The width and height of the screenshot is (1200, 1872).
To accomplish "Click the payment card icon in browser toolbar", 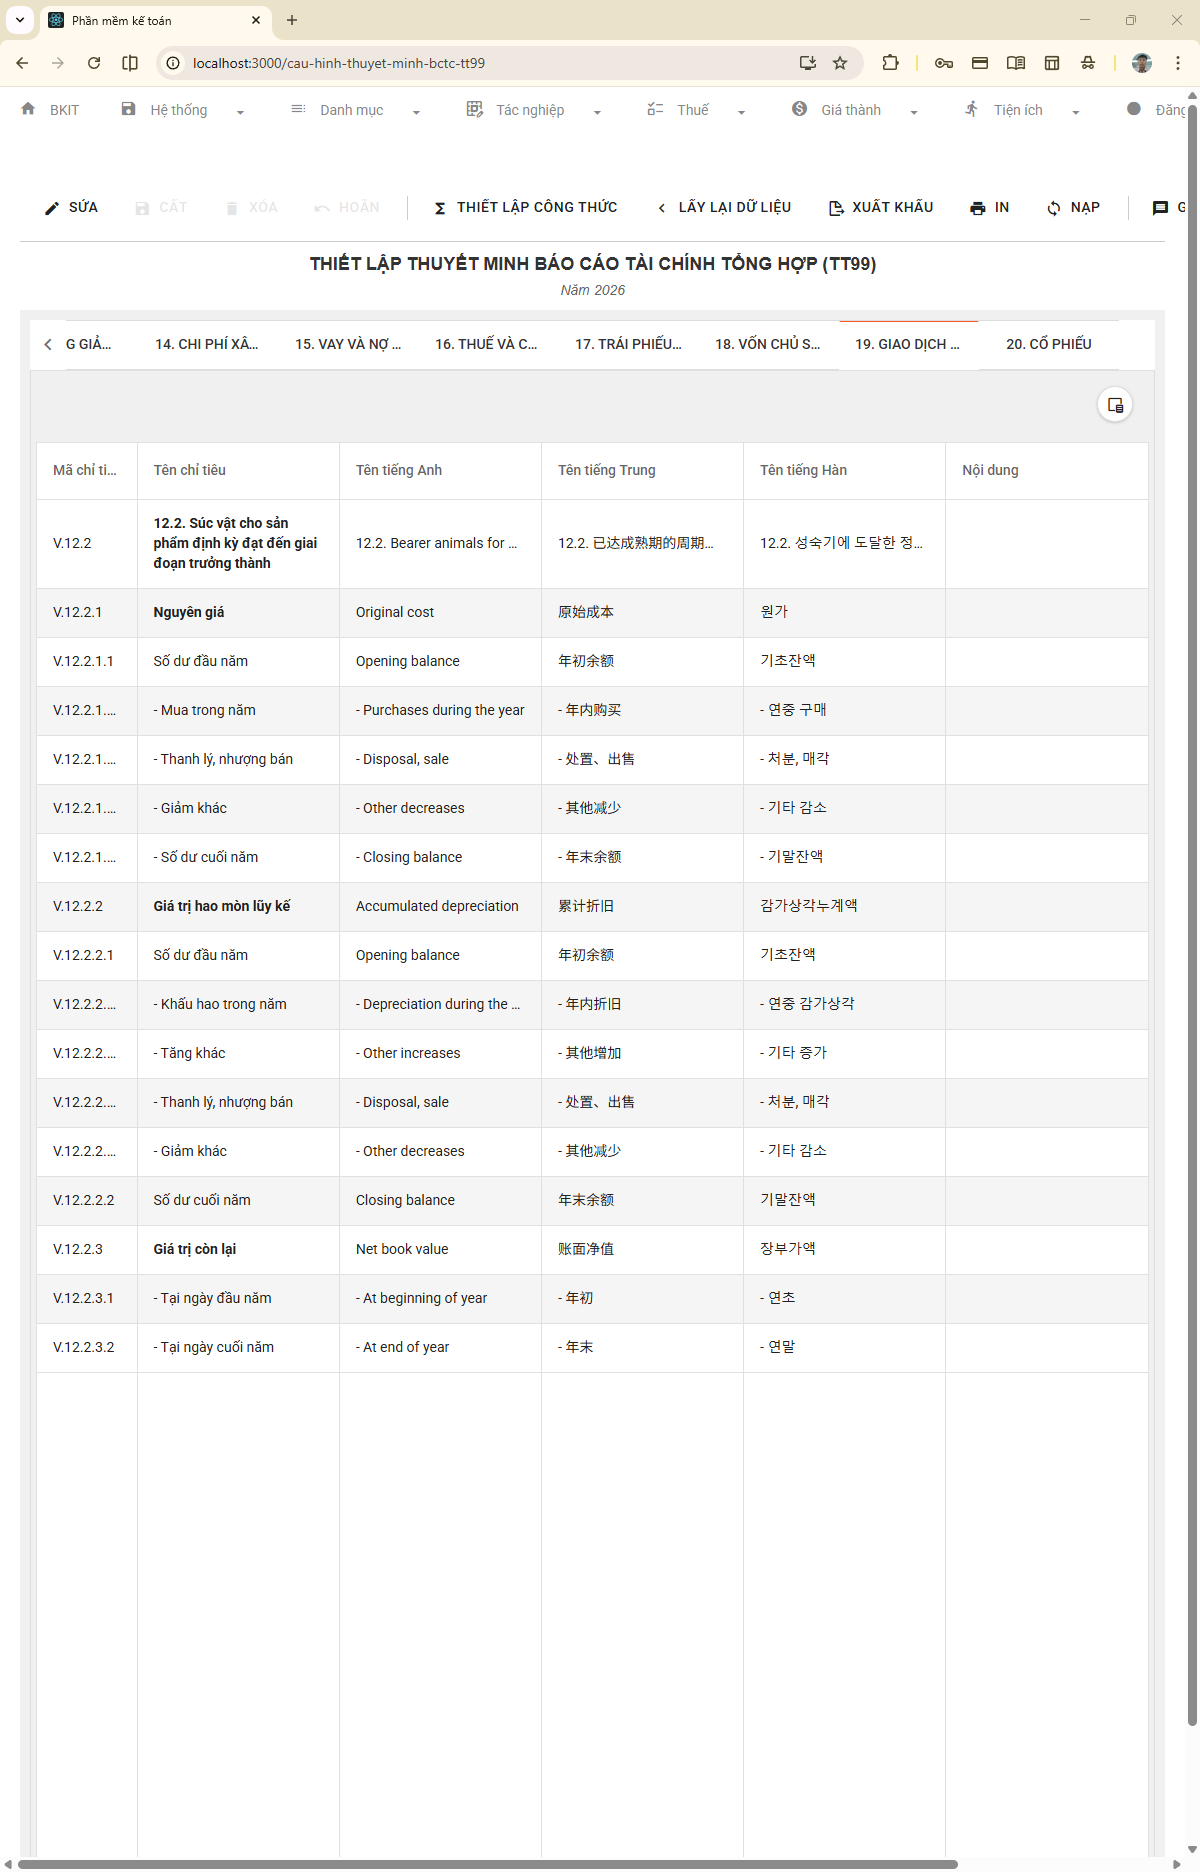I will coord(980,63).
